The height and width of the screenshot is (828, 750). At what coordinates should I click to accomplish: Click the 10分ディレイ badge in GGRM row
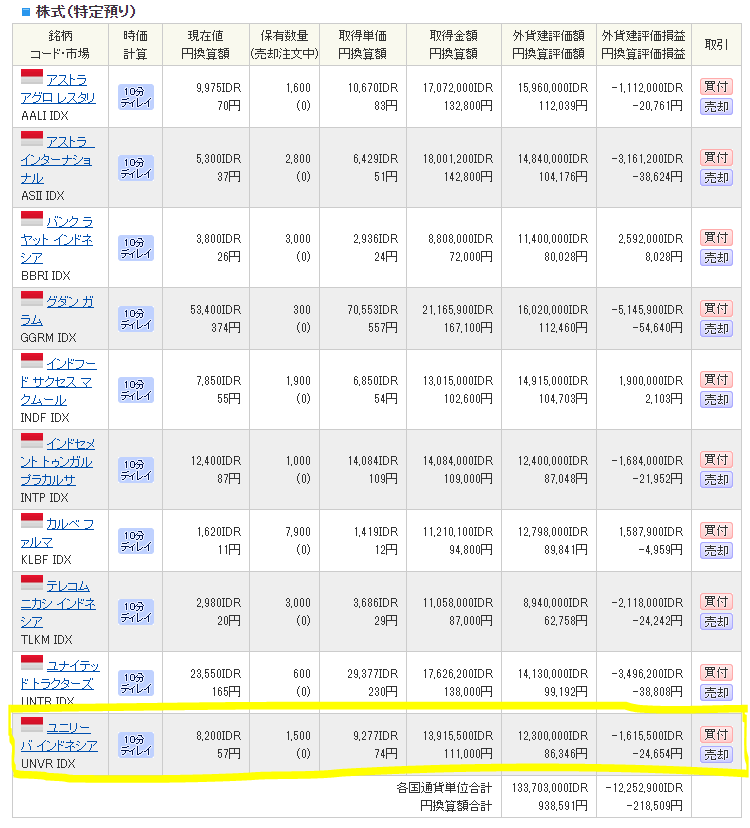click(136, 319)
